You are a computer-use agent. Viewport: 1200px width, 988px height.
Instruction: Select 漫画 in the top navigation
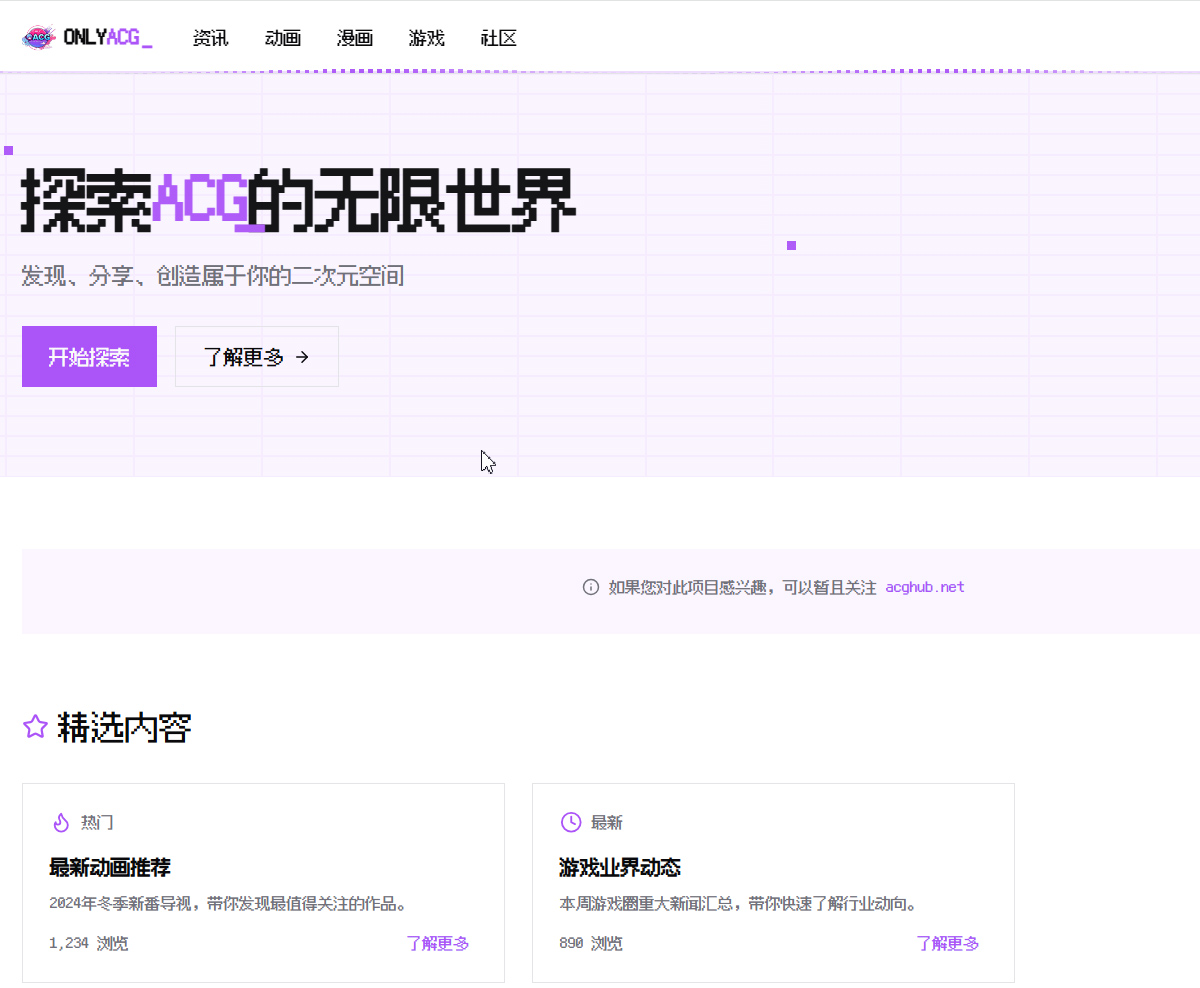coord(355,38)
